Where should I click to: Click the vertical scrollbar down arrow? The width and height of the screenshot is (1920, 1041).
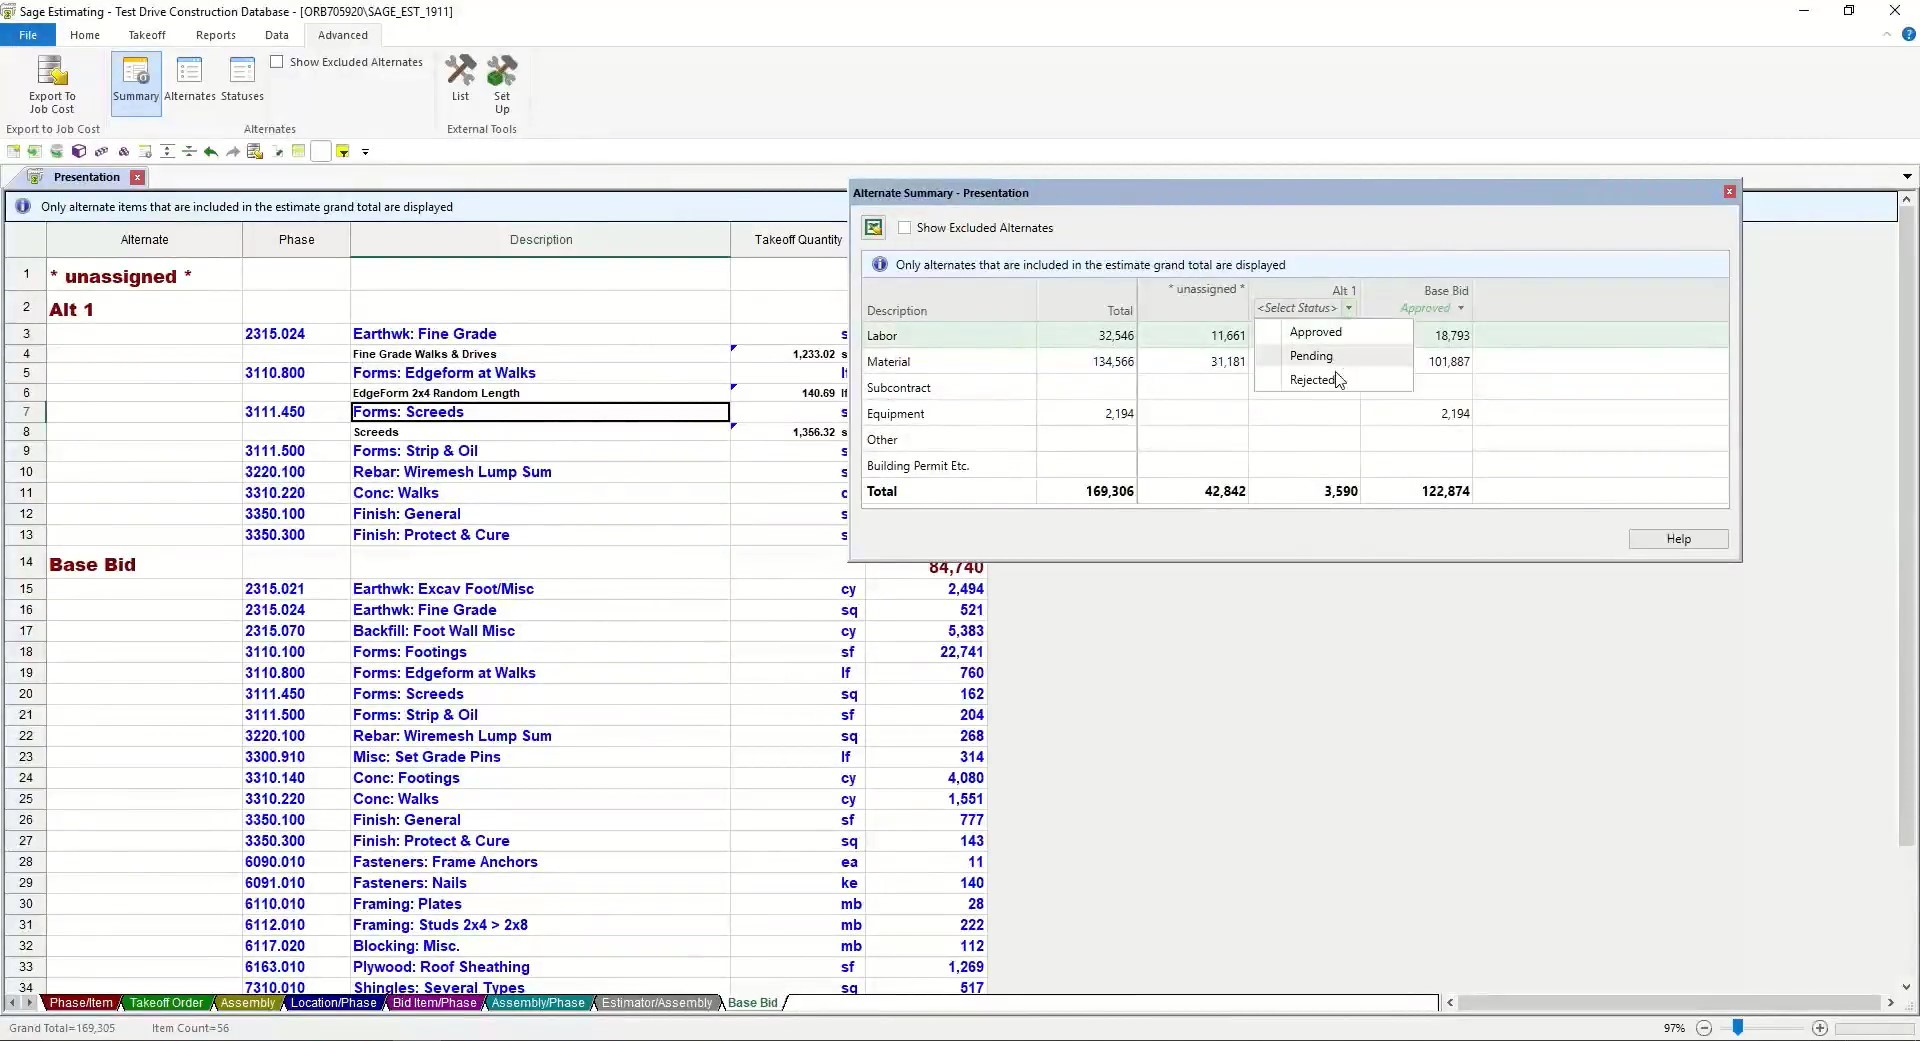1907,986
